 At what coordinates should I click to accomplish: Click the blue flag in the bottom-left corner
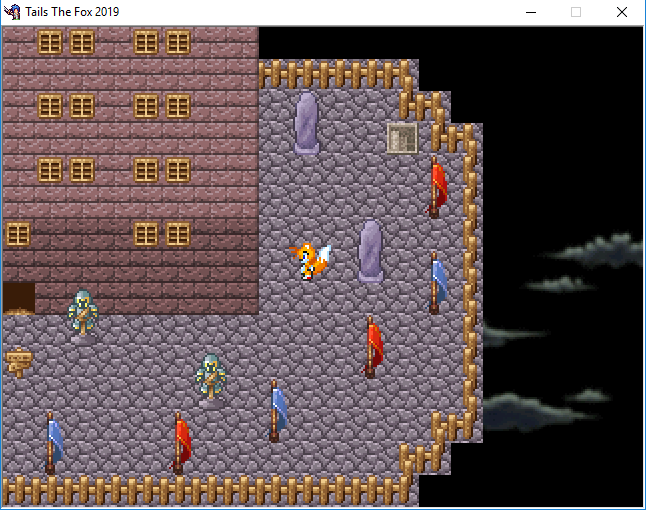[x=53, y=443]
